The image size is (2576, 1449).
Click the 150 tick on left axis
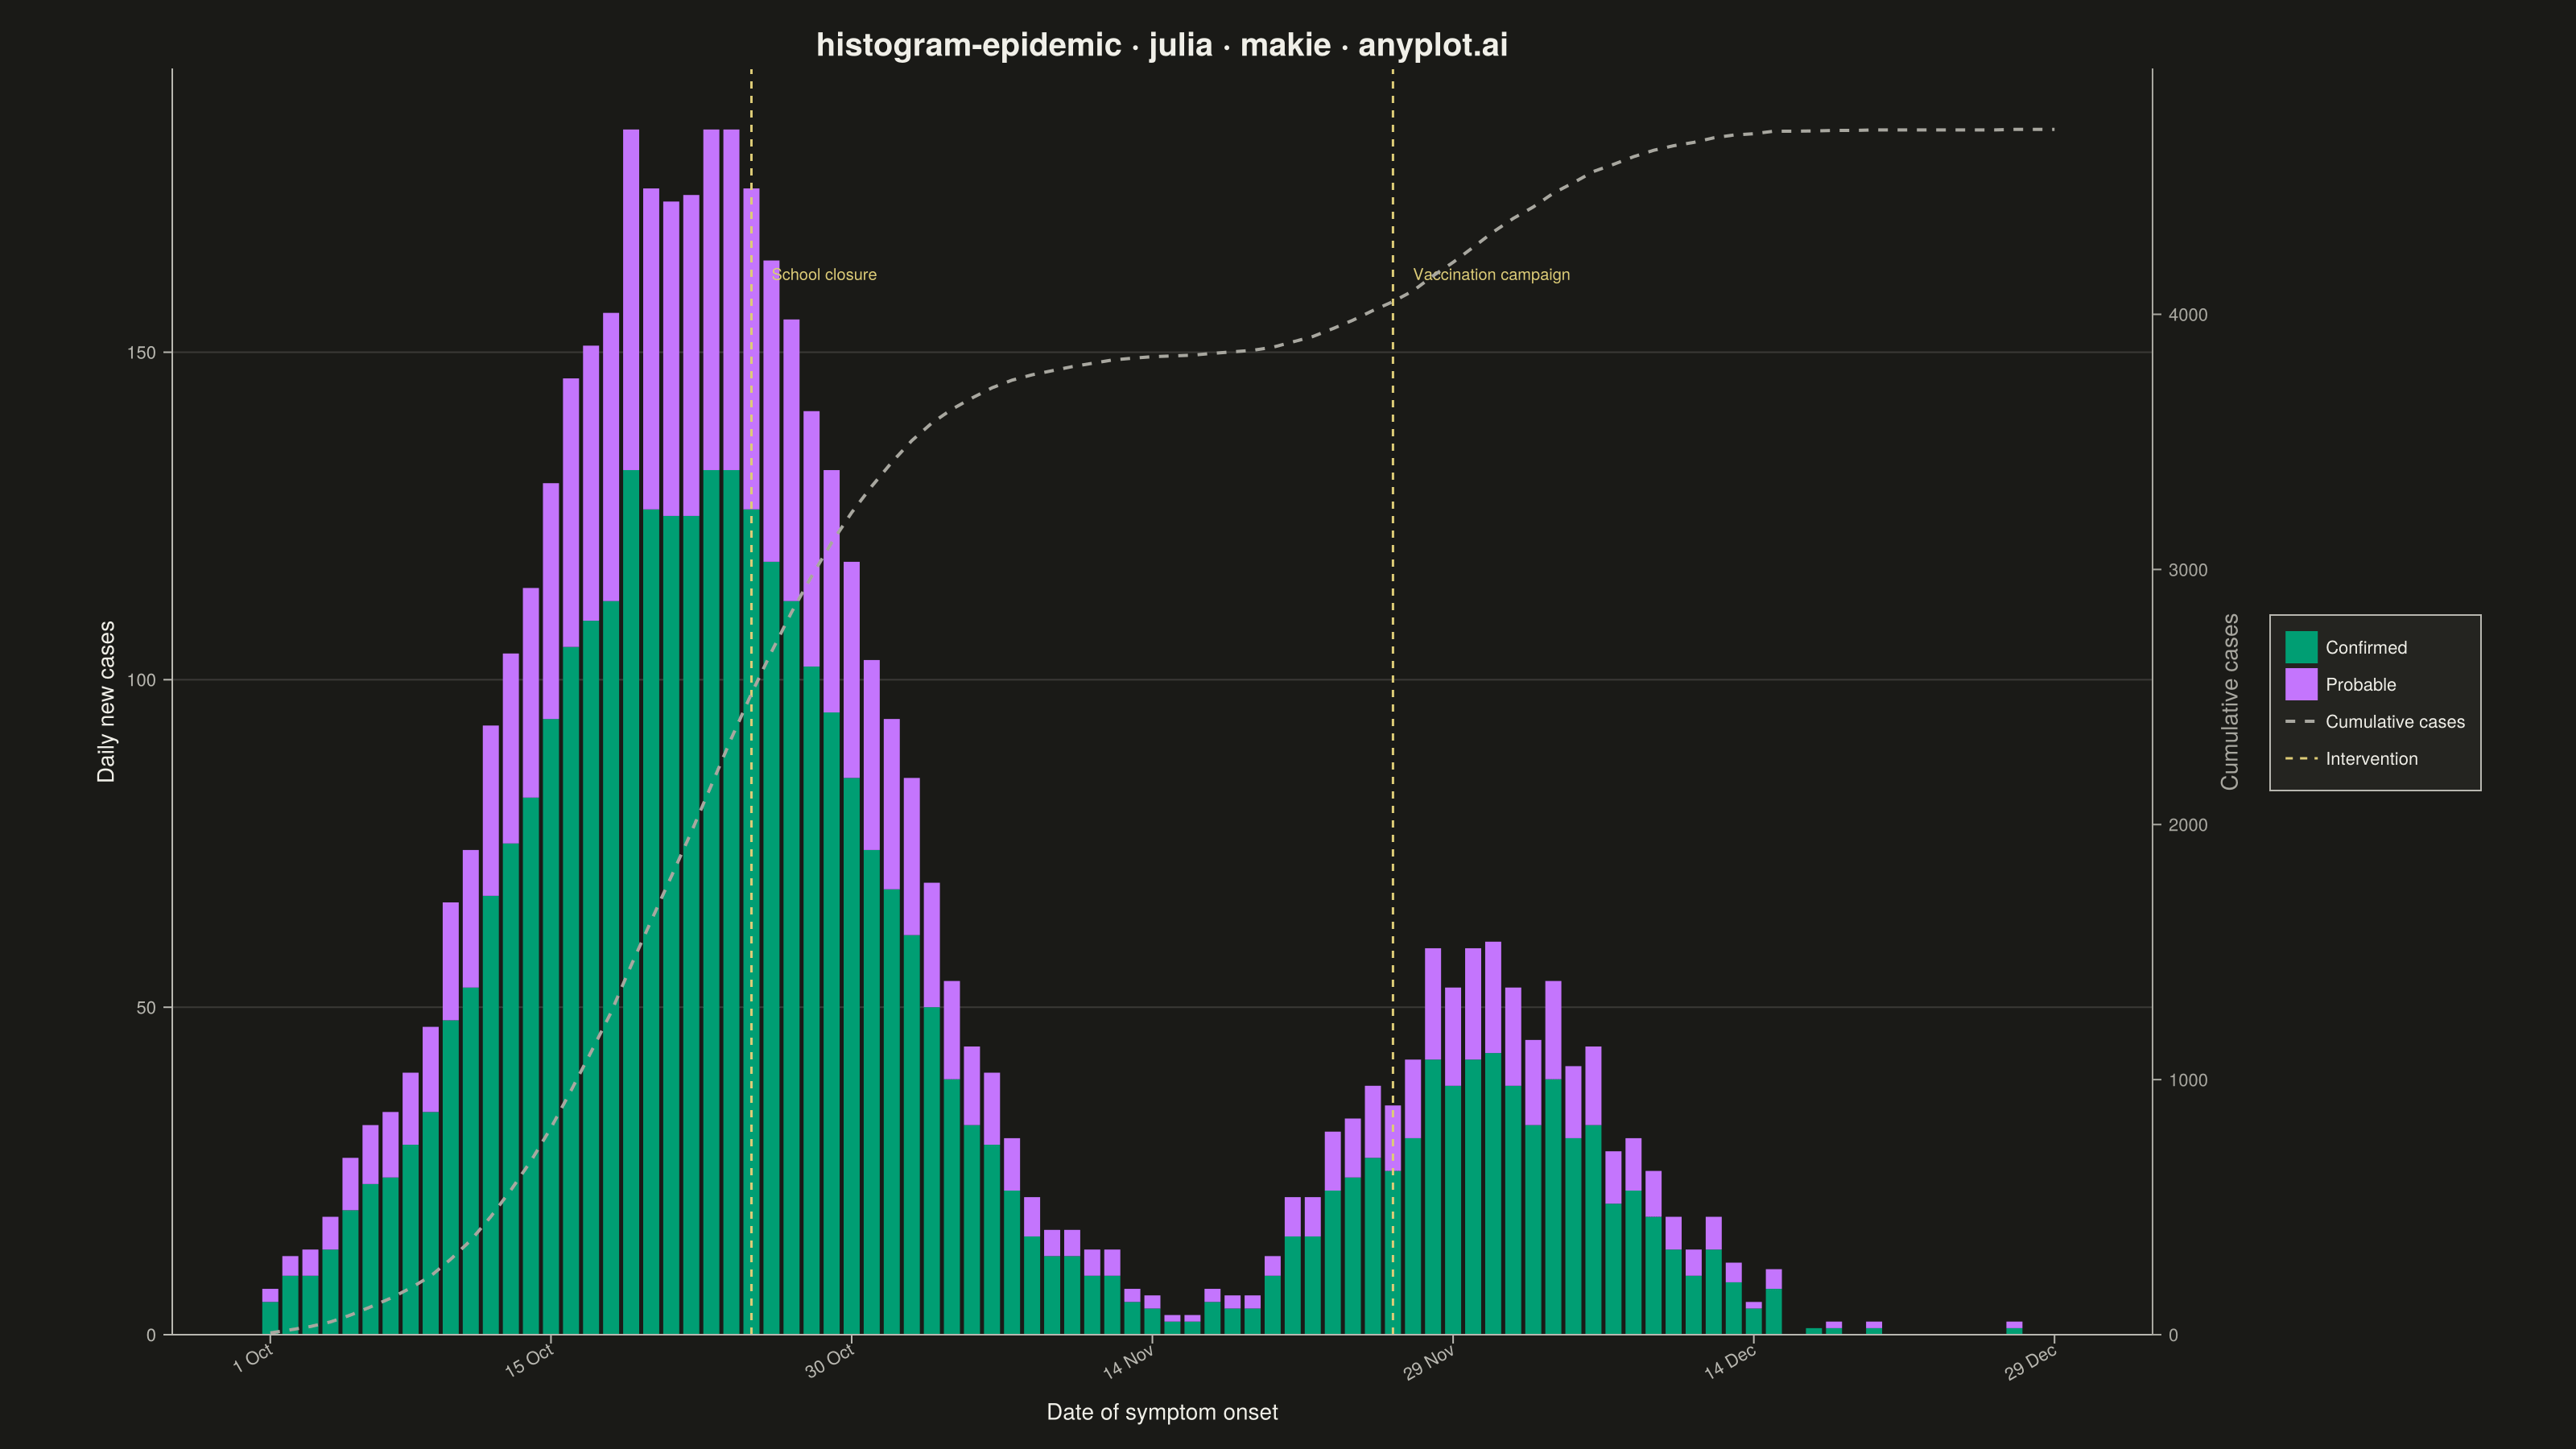[x=142, y=353]
